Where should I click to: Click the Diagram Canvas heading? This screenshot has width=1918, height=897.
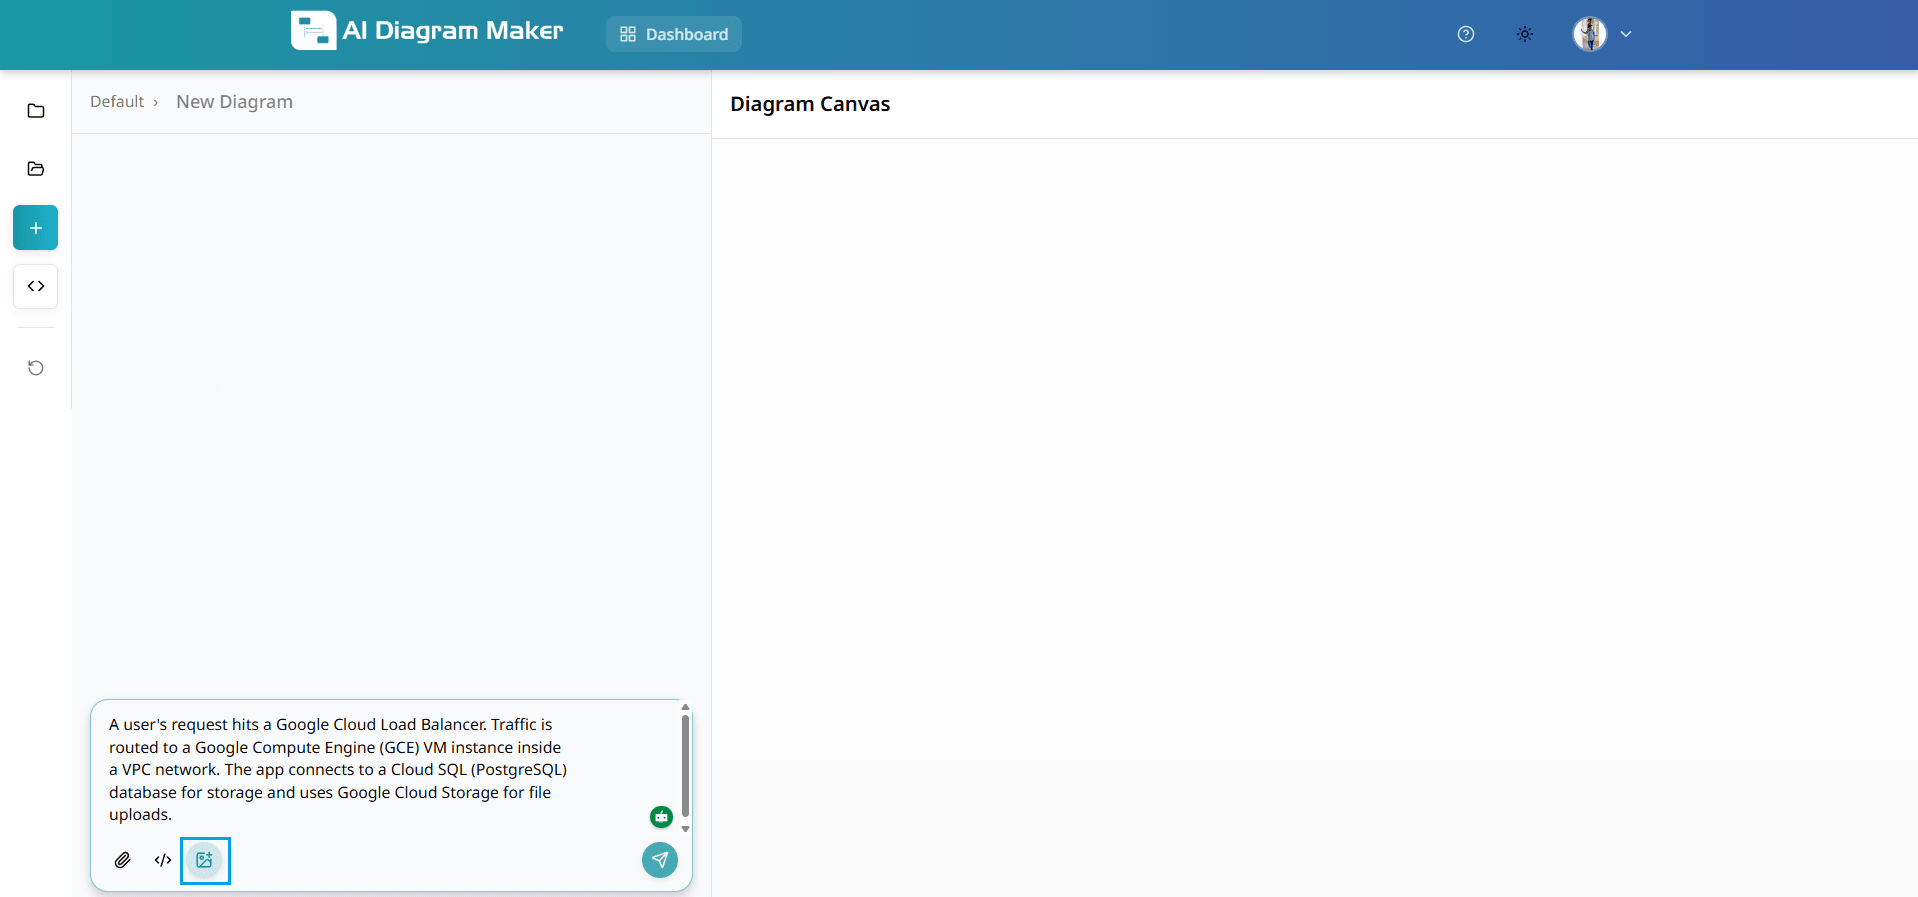tap(810, 104)
